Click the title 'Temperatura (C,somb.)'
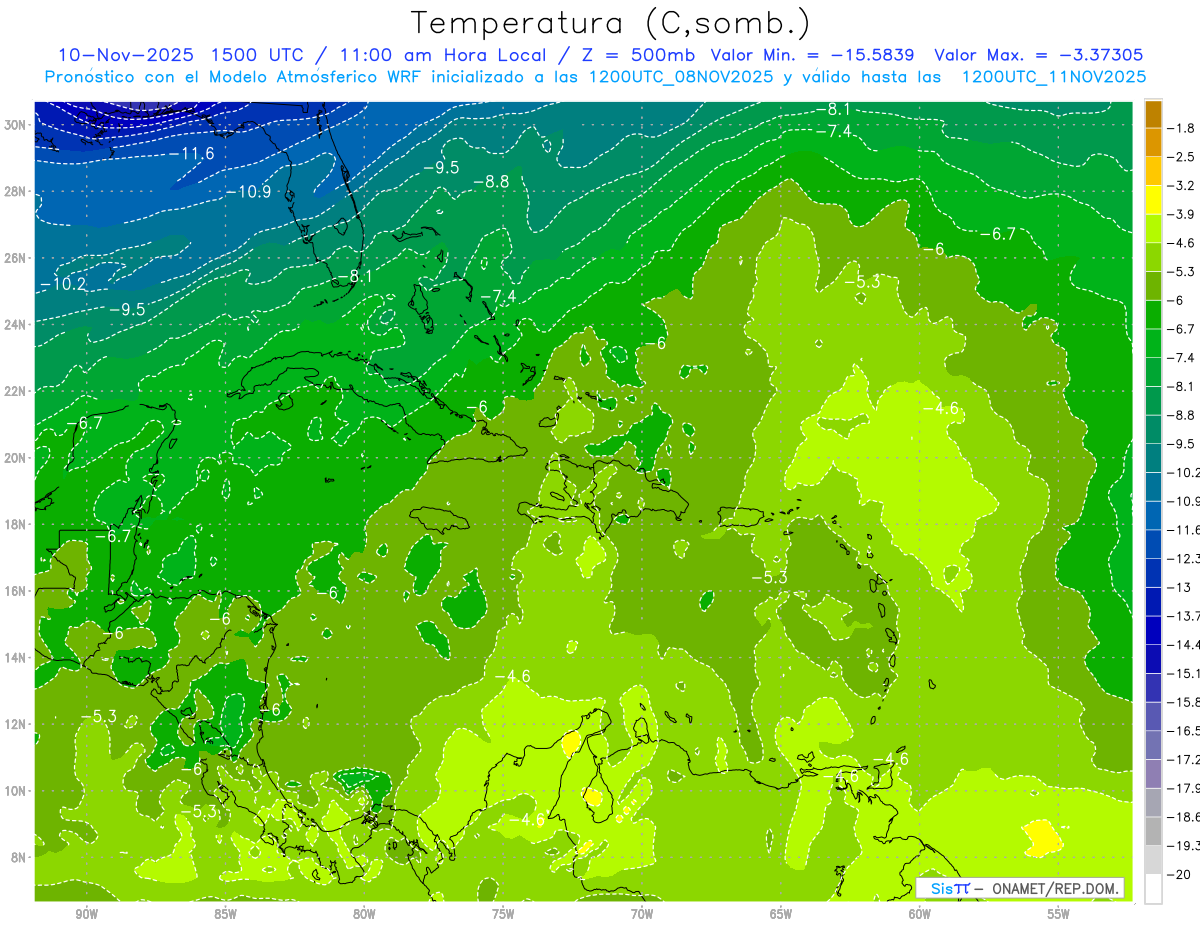The image size is (1200, 927). point(611,23)
